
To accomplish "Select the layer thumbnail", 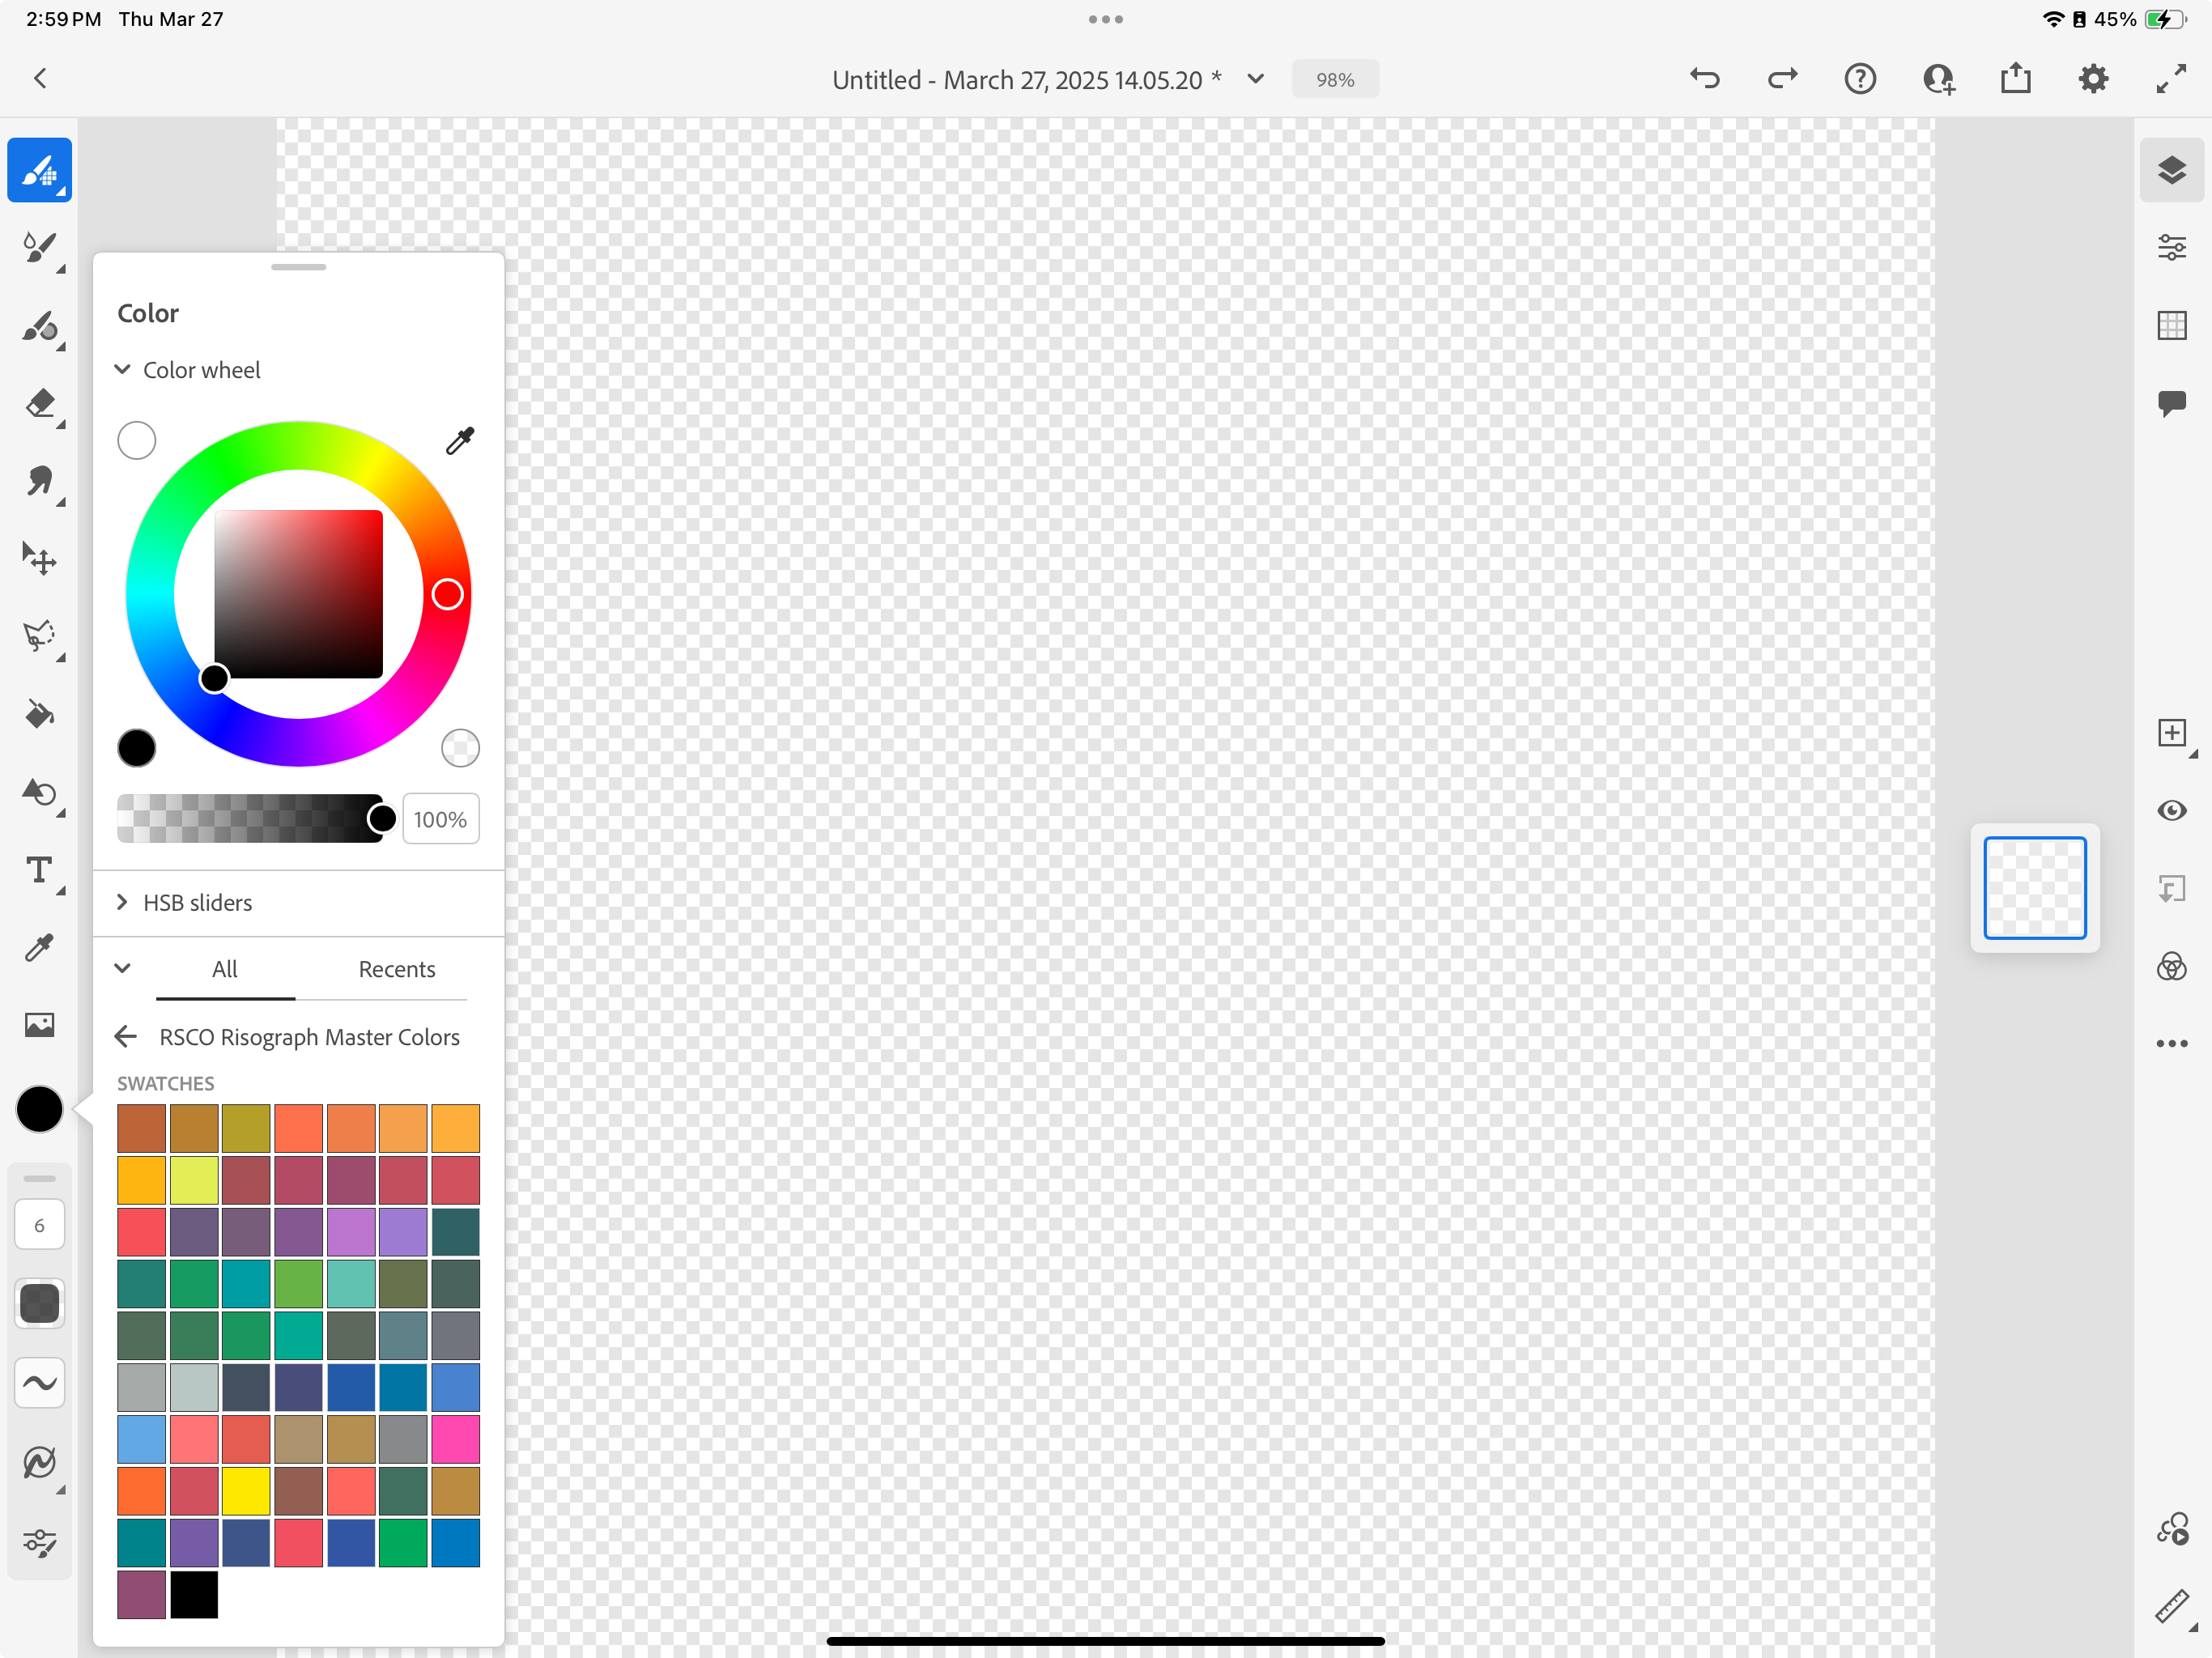I will (2035, 888).
